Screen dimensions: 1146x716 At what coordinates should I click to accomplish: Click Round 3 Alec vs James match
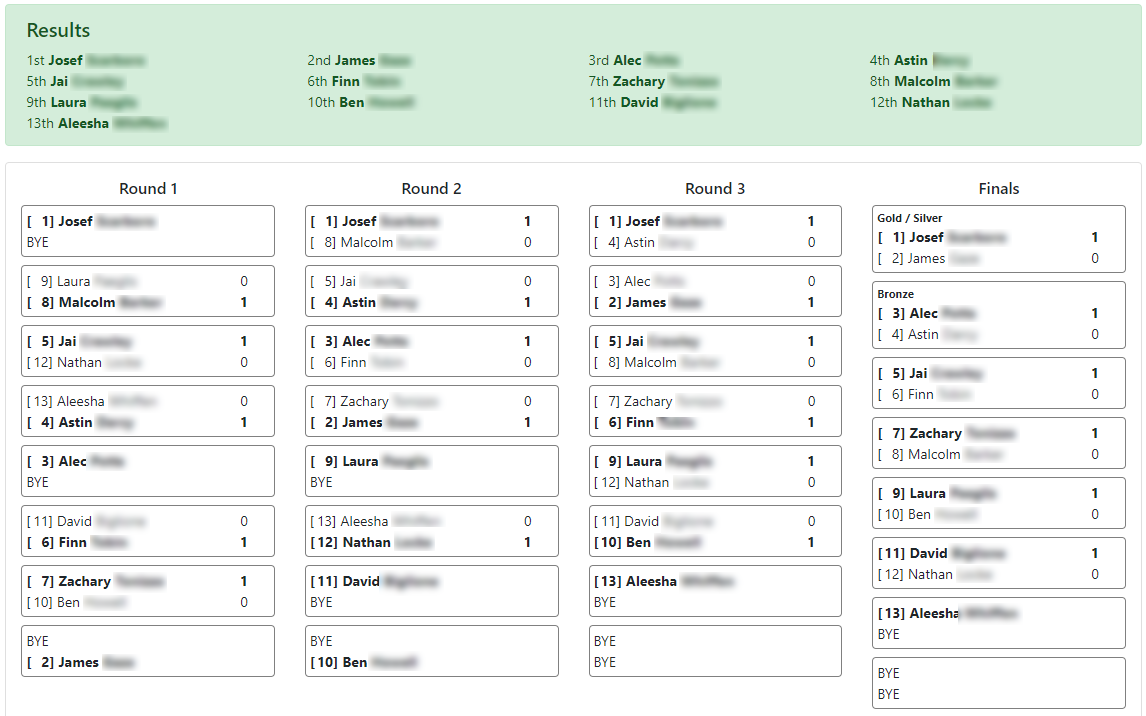tap(715, 292)
